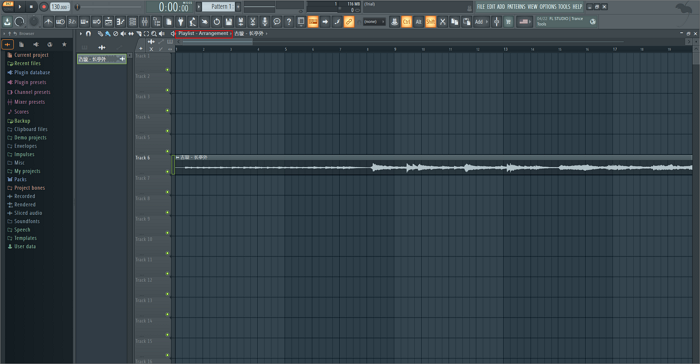
Task: Open the PATTERNS menu
Action: point(516,7)
